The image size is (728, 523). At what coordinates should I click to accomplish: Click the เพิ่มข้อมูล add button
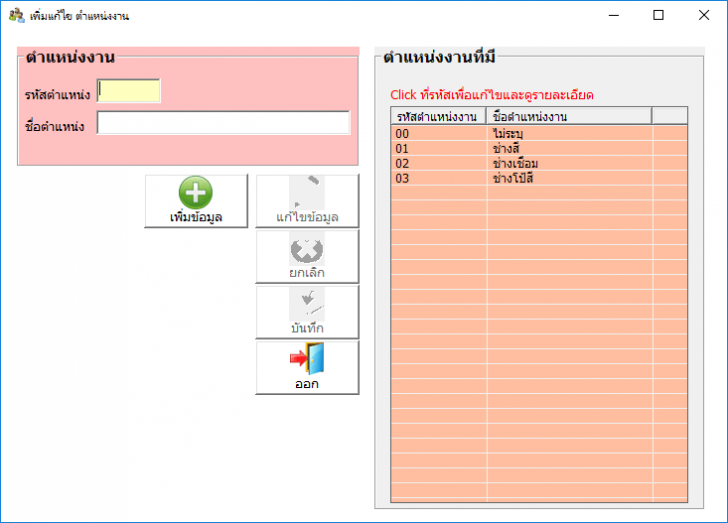196,201
